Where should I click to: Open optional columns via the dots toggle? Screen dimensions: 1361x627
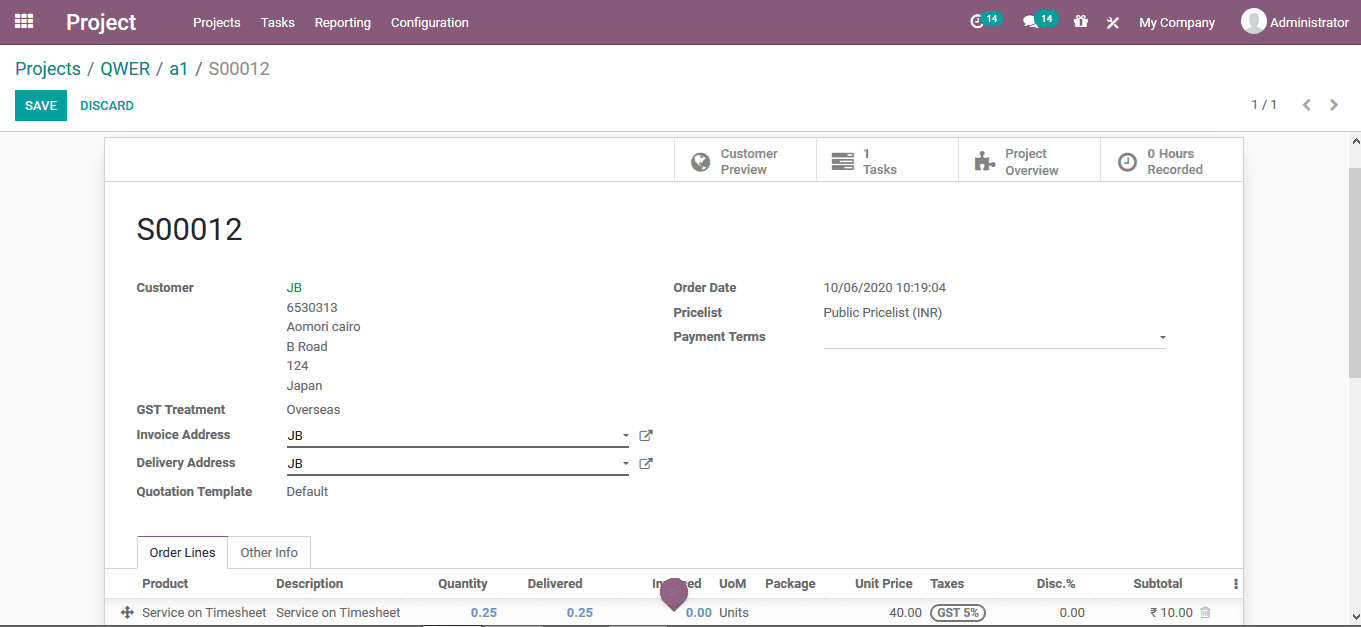coord(1235,583)
